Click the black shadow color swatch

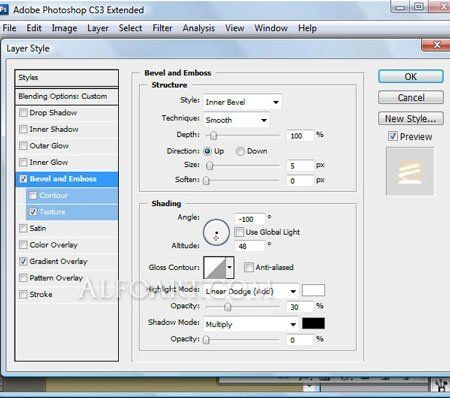(x=313, y=323)
